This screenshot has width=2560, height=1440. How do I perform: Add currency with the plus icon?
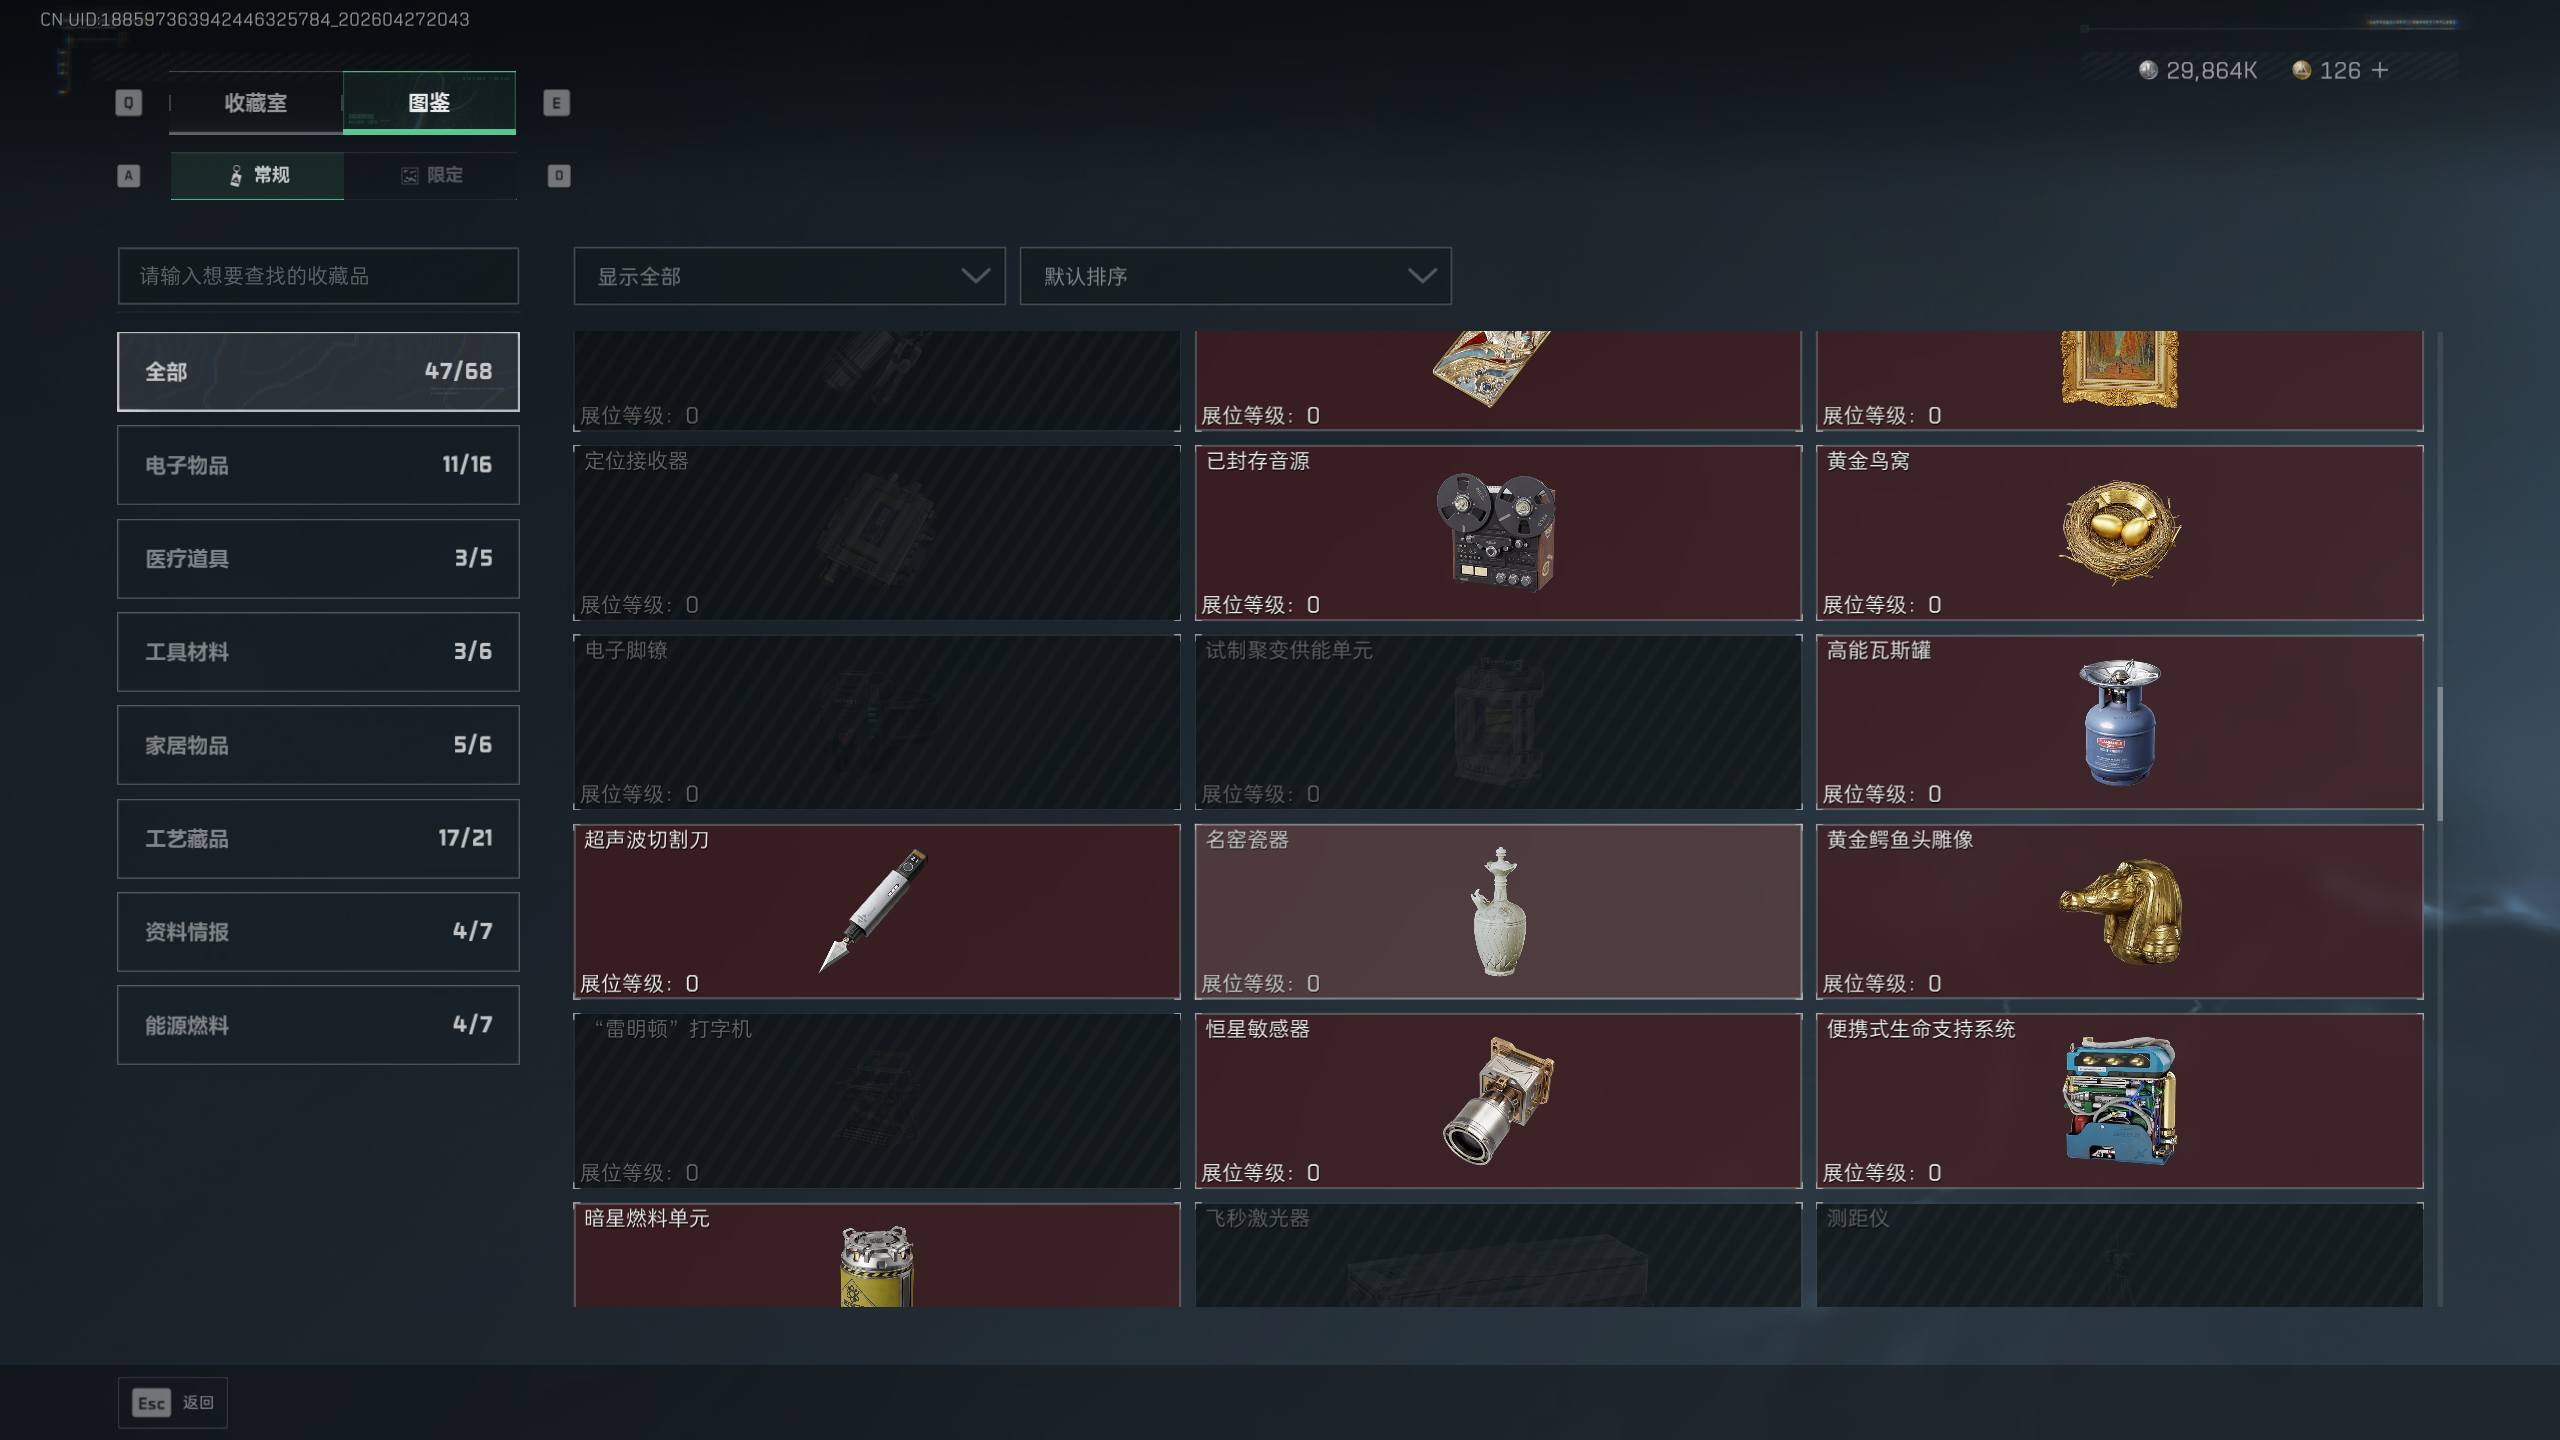[x=2380, y=70]
